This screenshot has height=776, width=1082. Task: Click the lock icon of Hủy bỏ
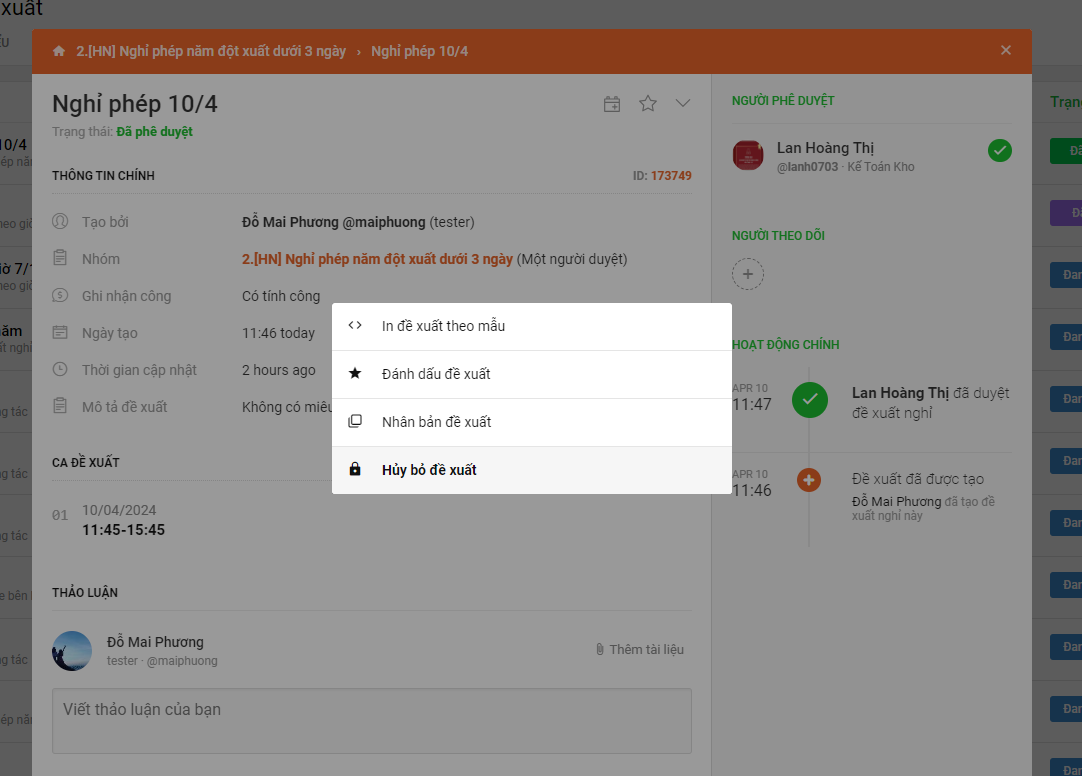(355, 469)
